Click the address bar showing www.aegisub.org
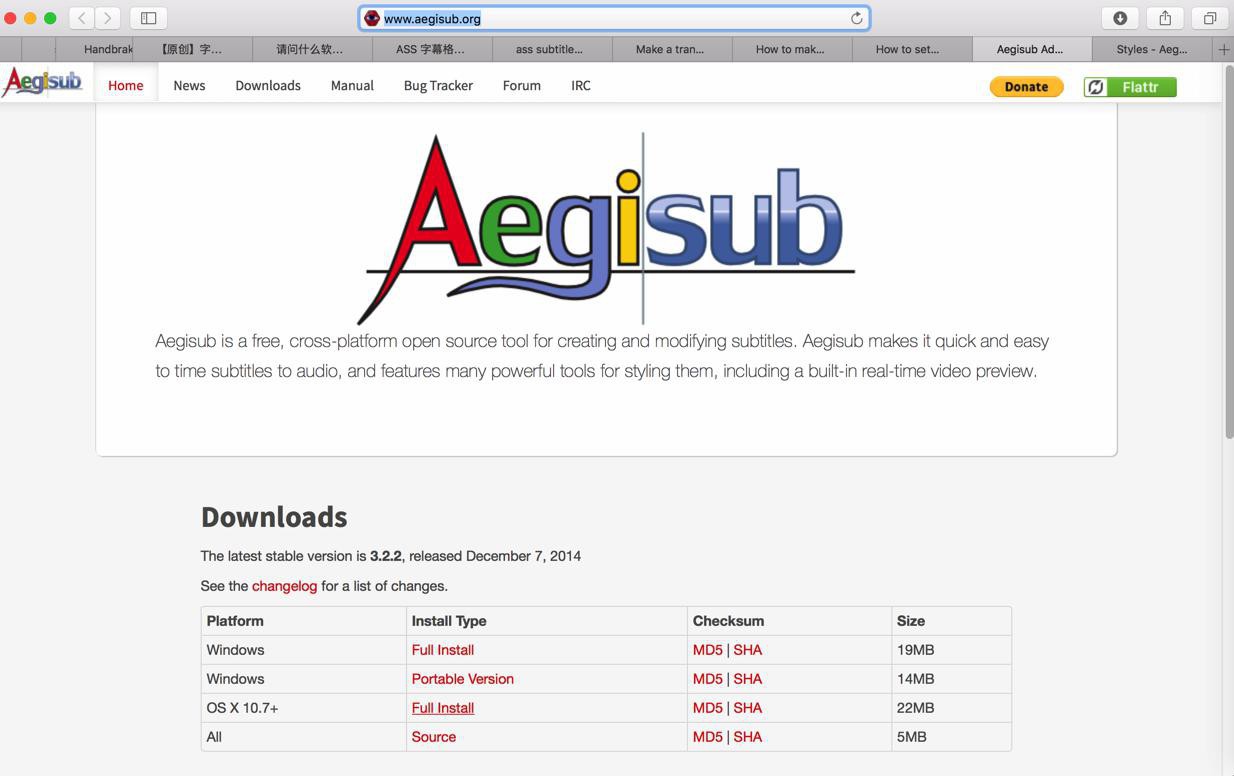Image resolution: width=1234 pixels, height=776 pixels. 614,18
